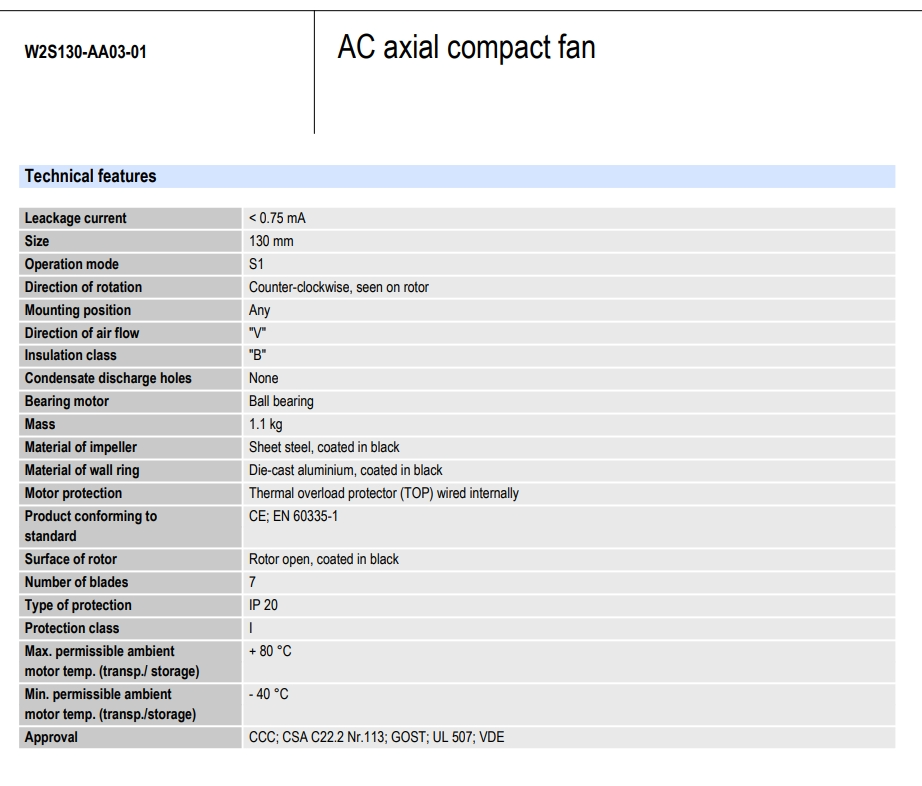Viewport: 922px width, 786px height.
Task: Click the AC axial compact fan title
Action: (x=466, y=47)
